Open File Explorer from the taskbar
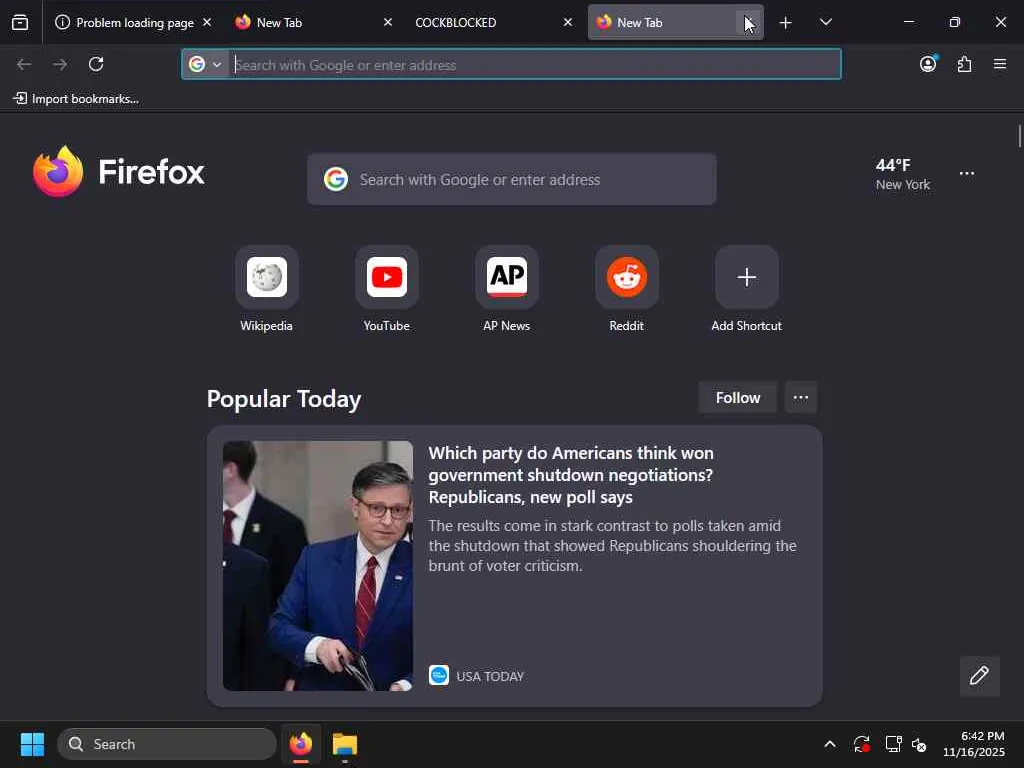 click(x=345, y=744)
